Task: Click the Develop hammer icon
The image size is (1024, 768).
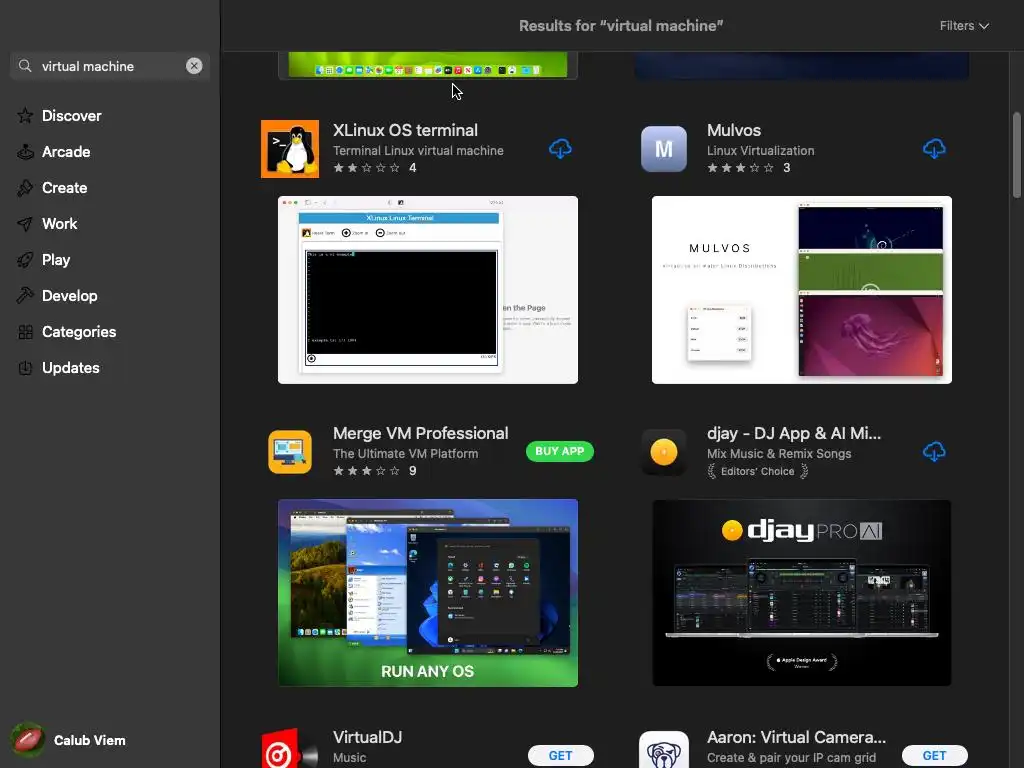Action: point(25,296)
